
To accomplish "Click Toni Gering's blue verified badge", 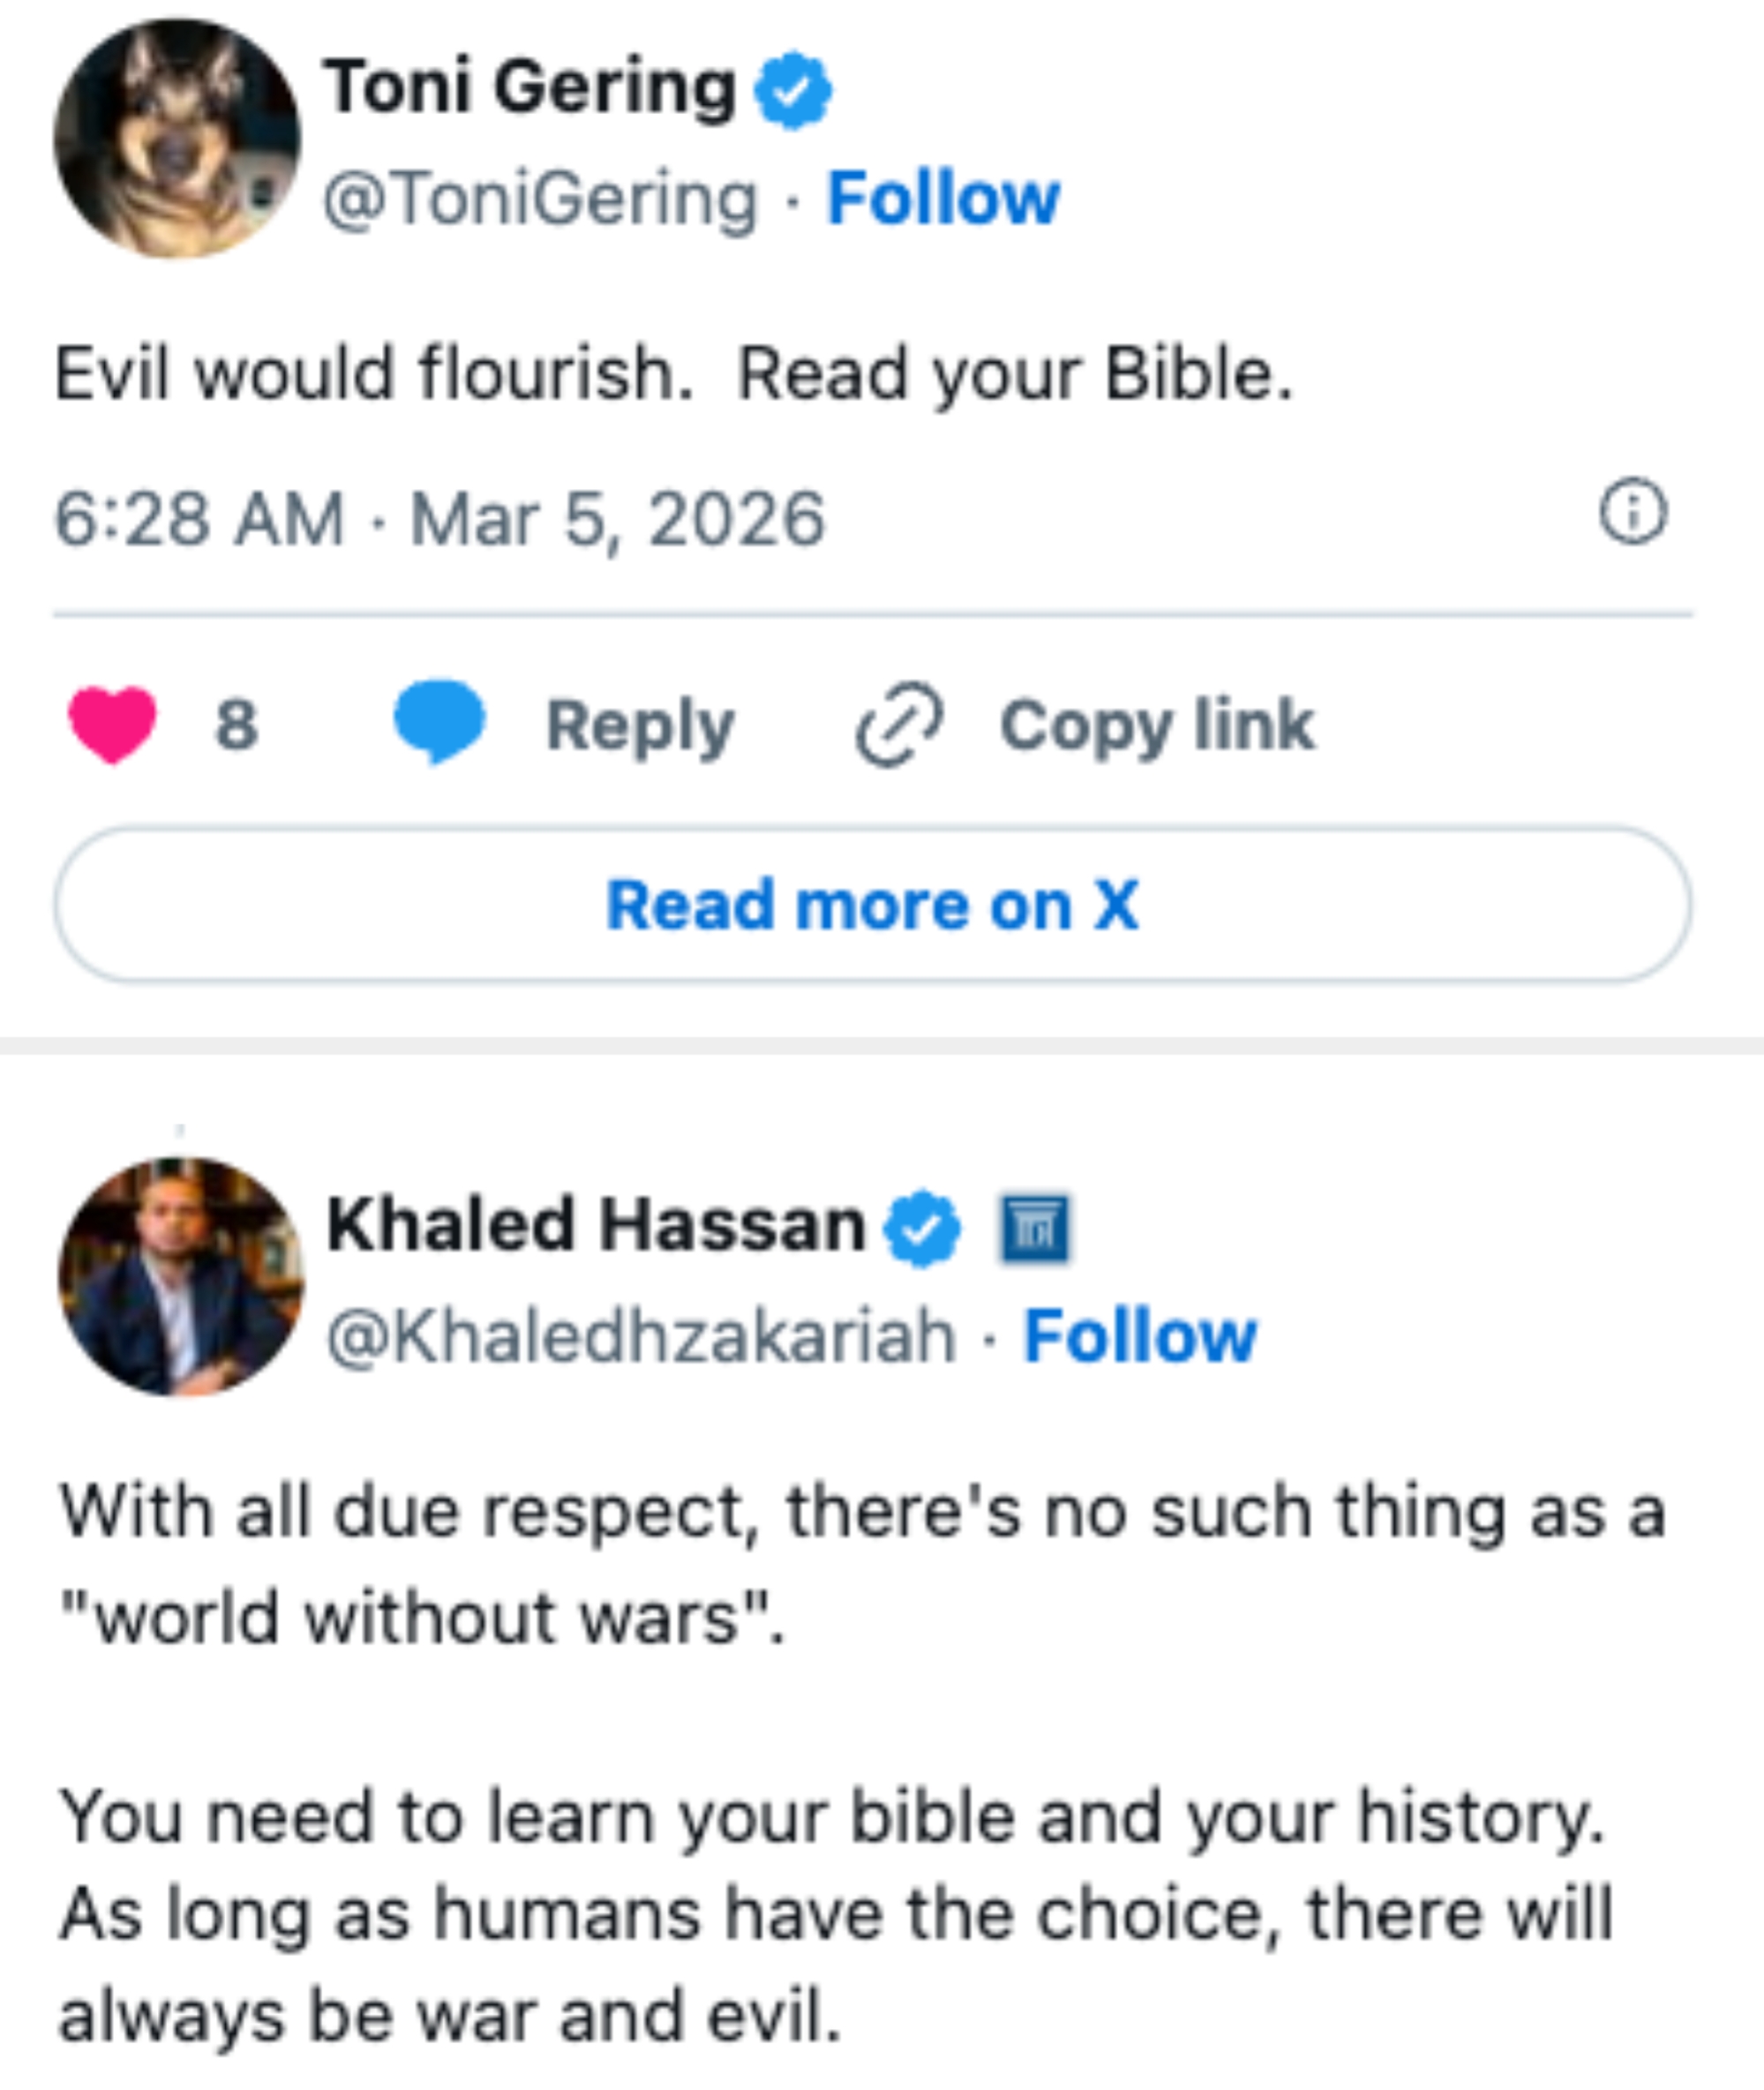I will 792,90.
